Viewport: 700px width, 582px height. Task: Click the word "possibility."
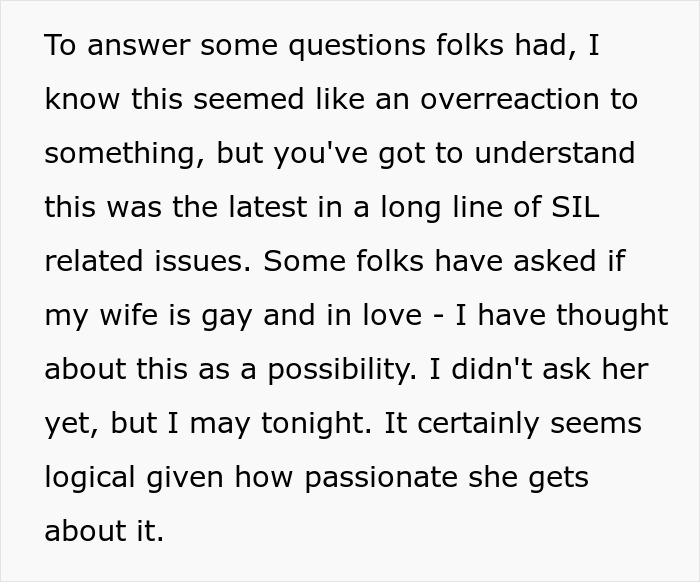(x=342, y=370)
